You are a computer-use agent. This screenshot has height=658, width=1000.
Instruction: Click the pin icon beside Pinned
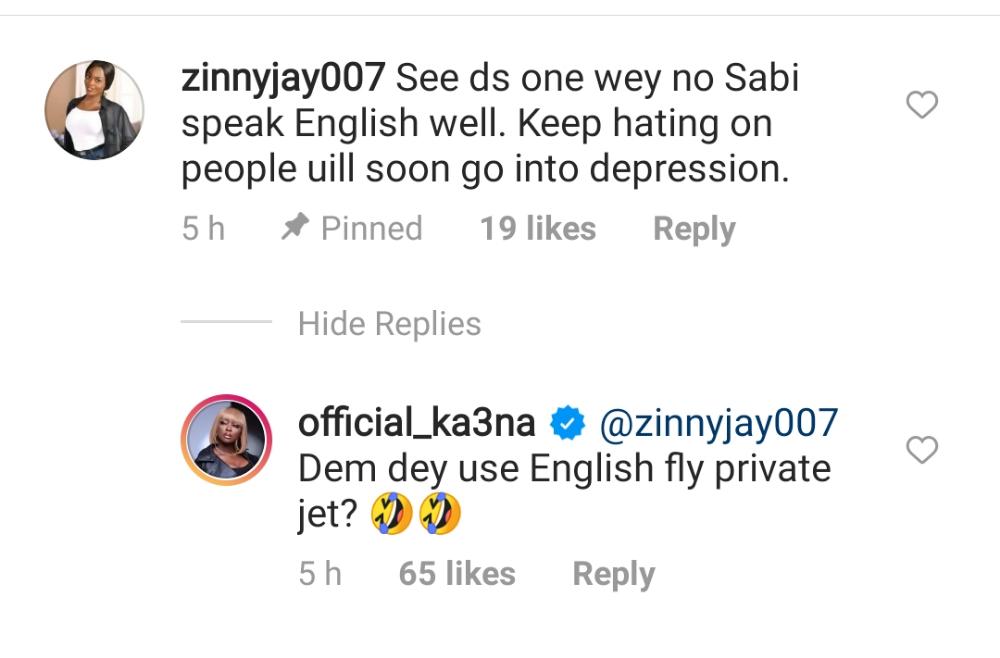click(295, 228)
